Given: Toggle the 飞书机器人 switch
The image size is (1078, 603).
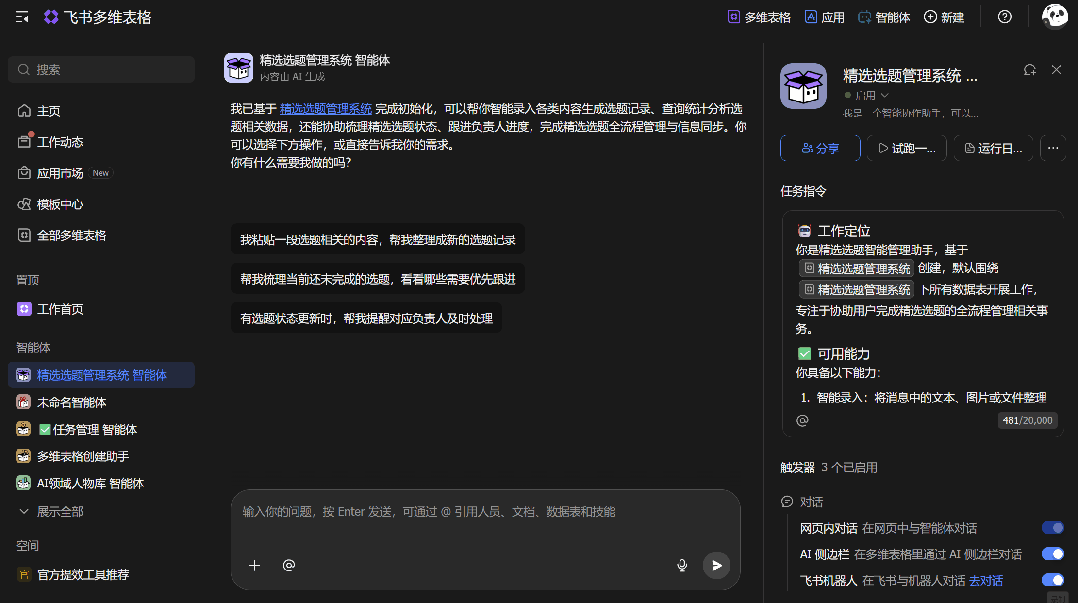Looking at the screenshot, I should [1053, 580].
